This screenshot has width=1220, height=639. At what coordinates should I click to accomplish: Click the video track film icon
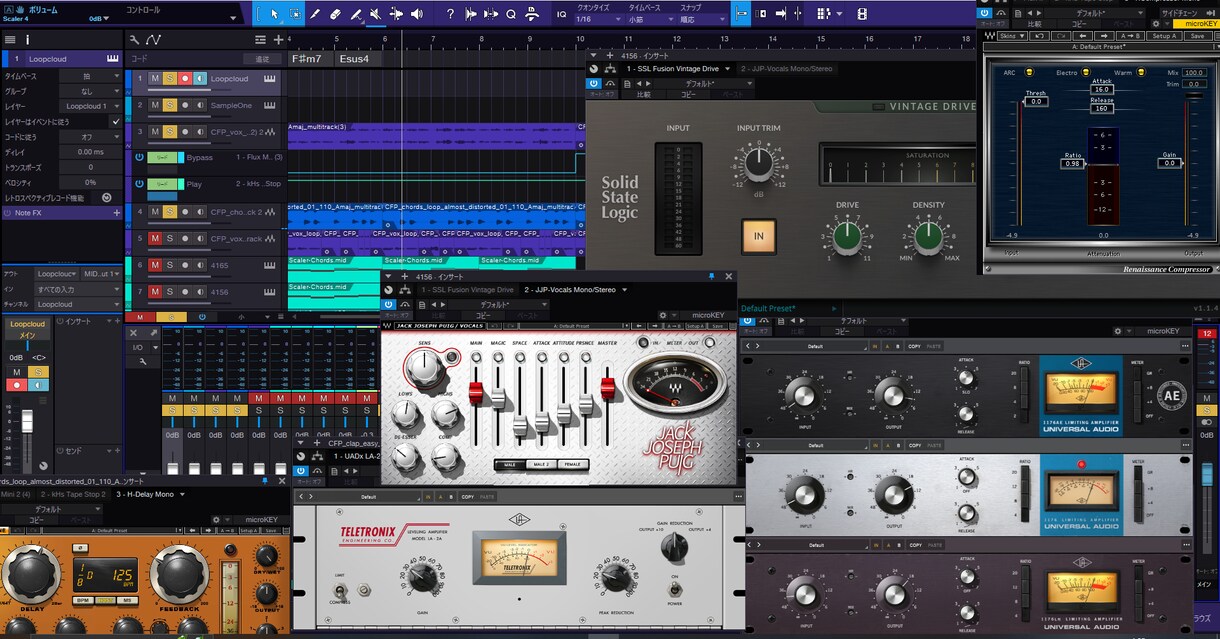[x=862, y=14]
